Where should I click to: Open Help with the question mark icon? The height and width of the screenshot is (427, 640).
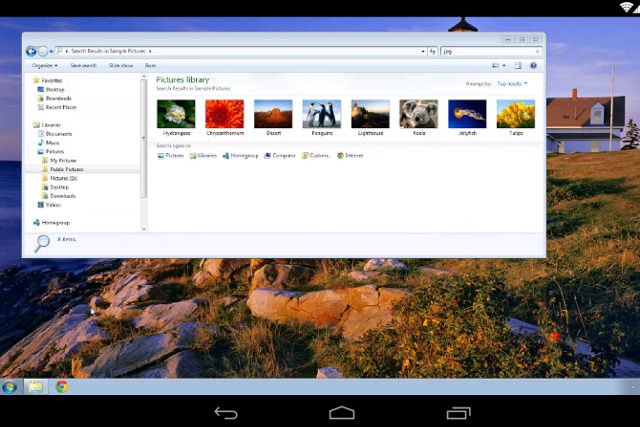coord(533,65)
